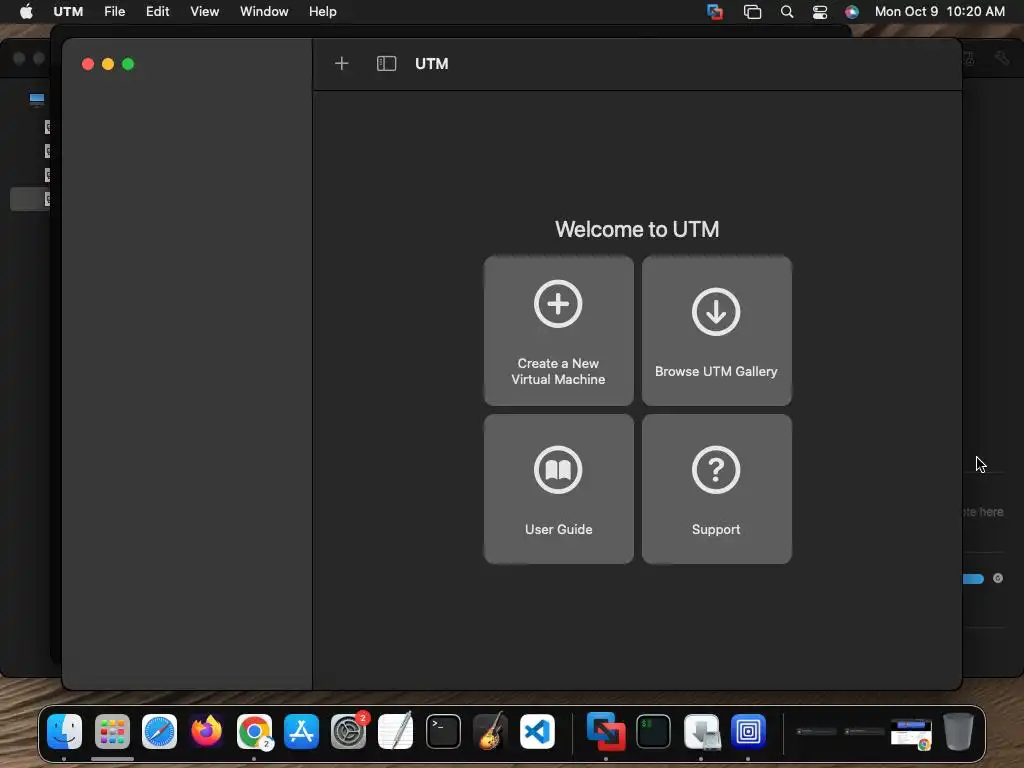
Task: Open the Window menu
Action: pos(264,12)
